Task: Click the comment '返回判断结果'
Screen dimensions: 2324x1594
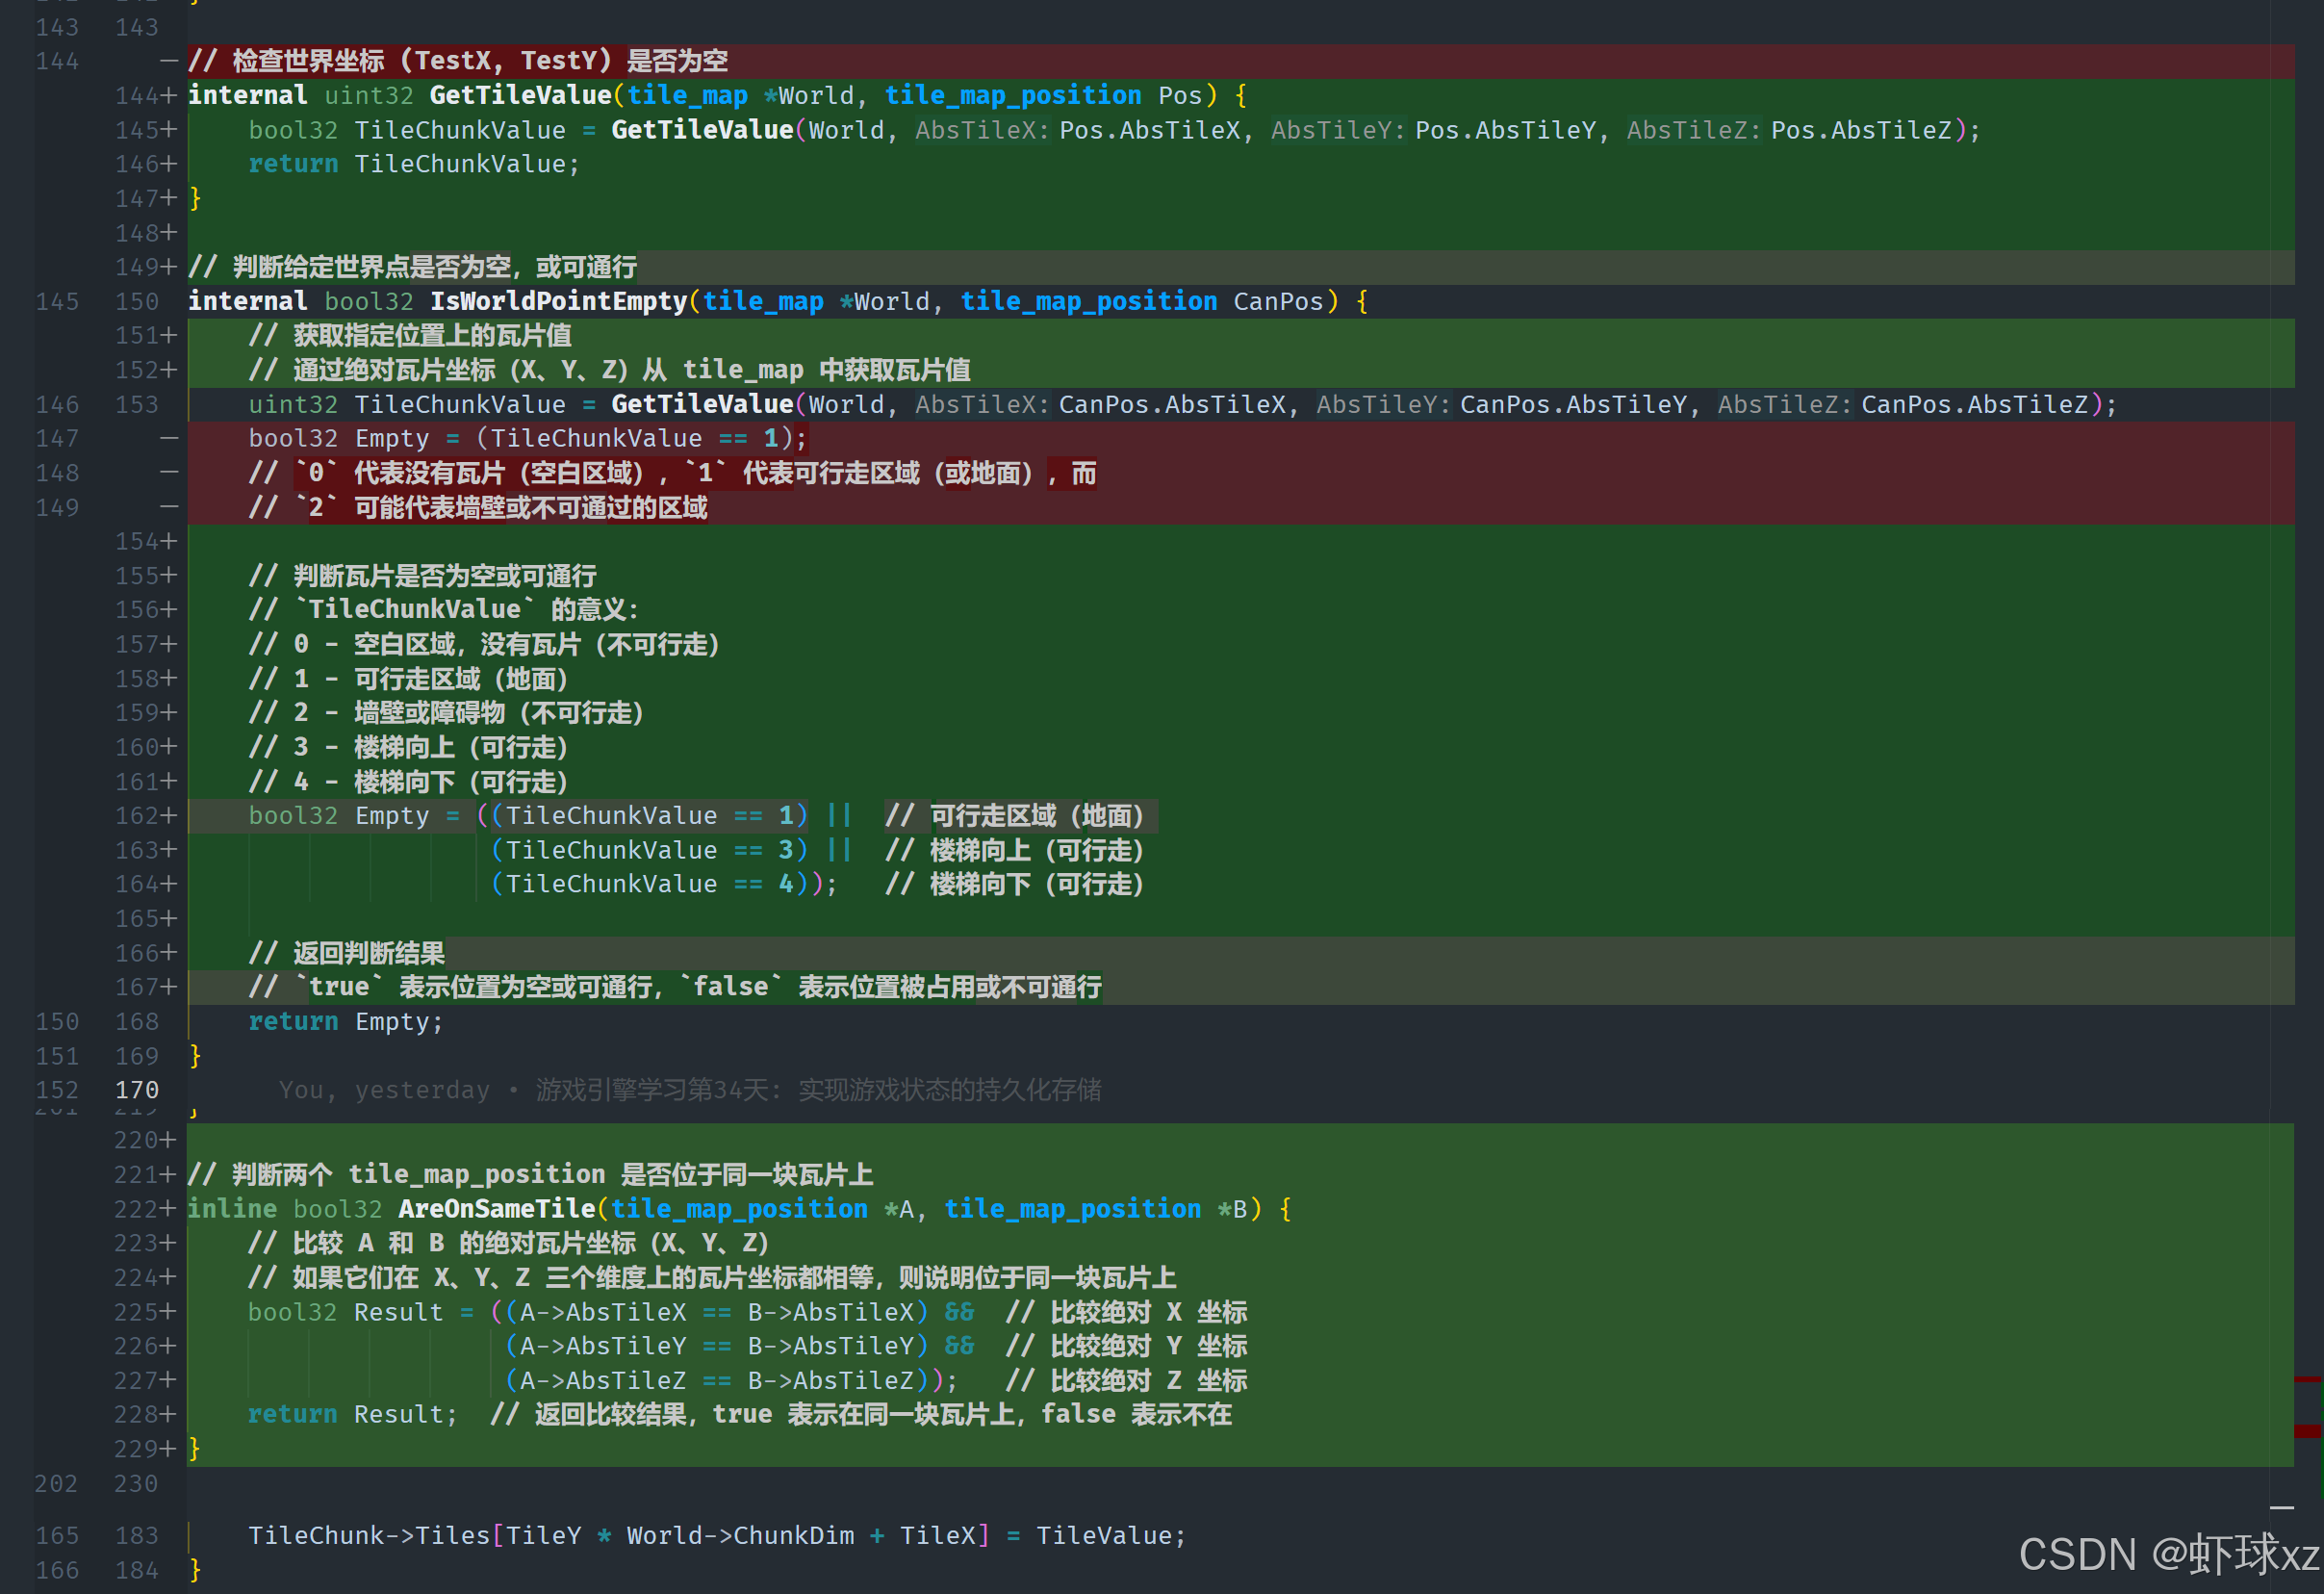Action: [x=347, y=953]
